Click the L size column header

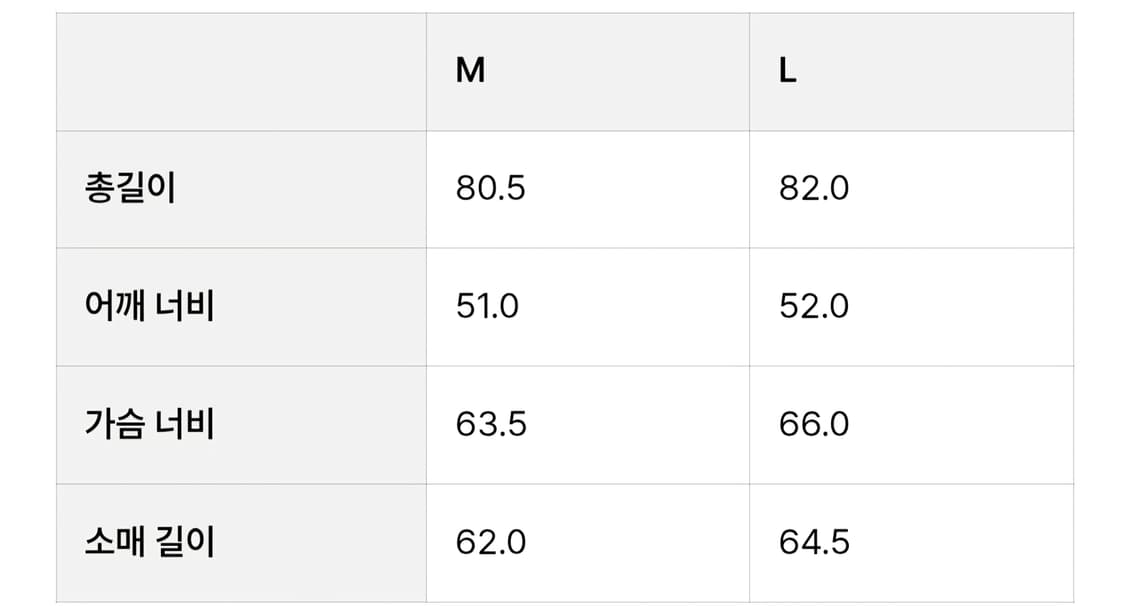click(x=788, y=71)
